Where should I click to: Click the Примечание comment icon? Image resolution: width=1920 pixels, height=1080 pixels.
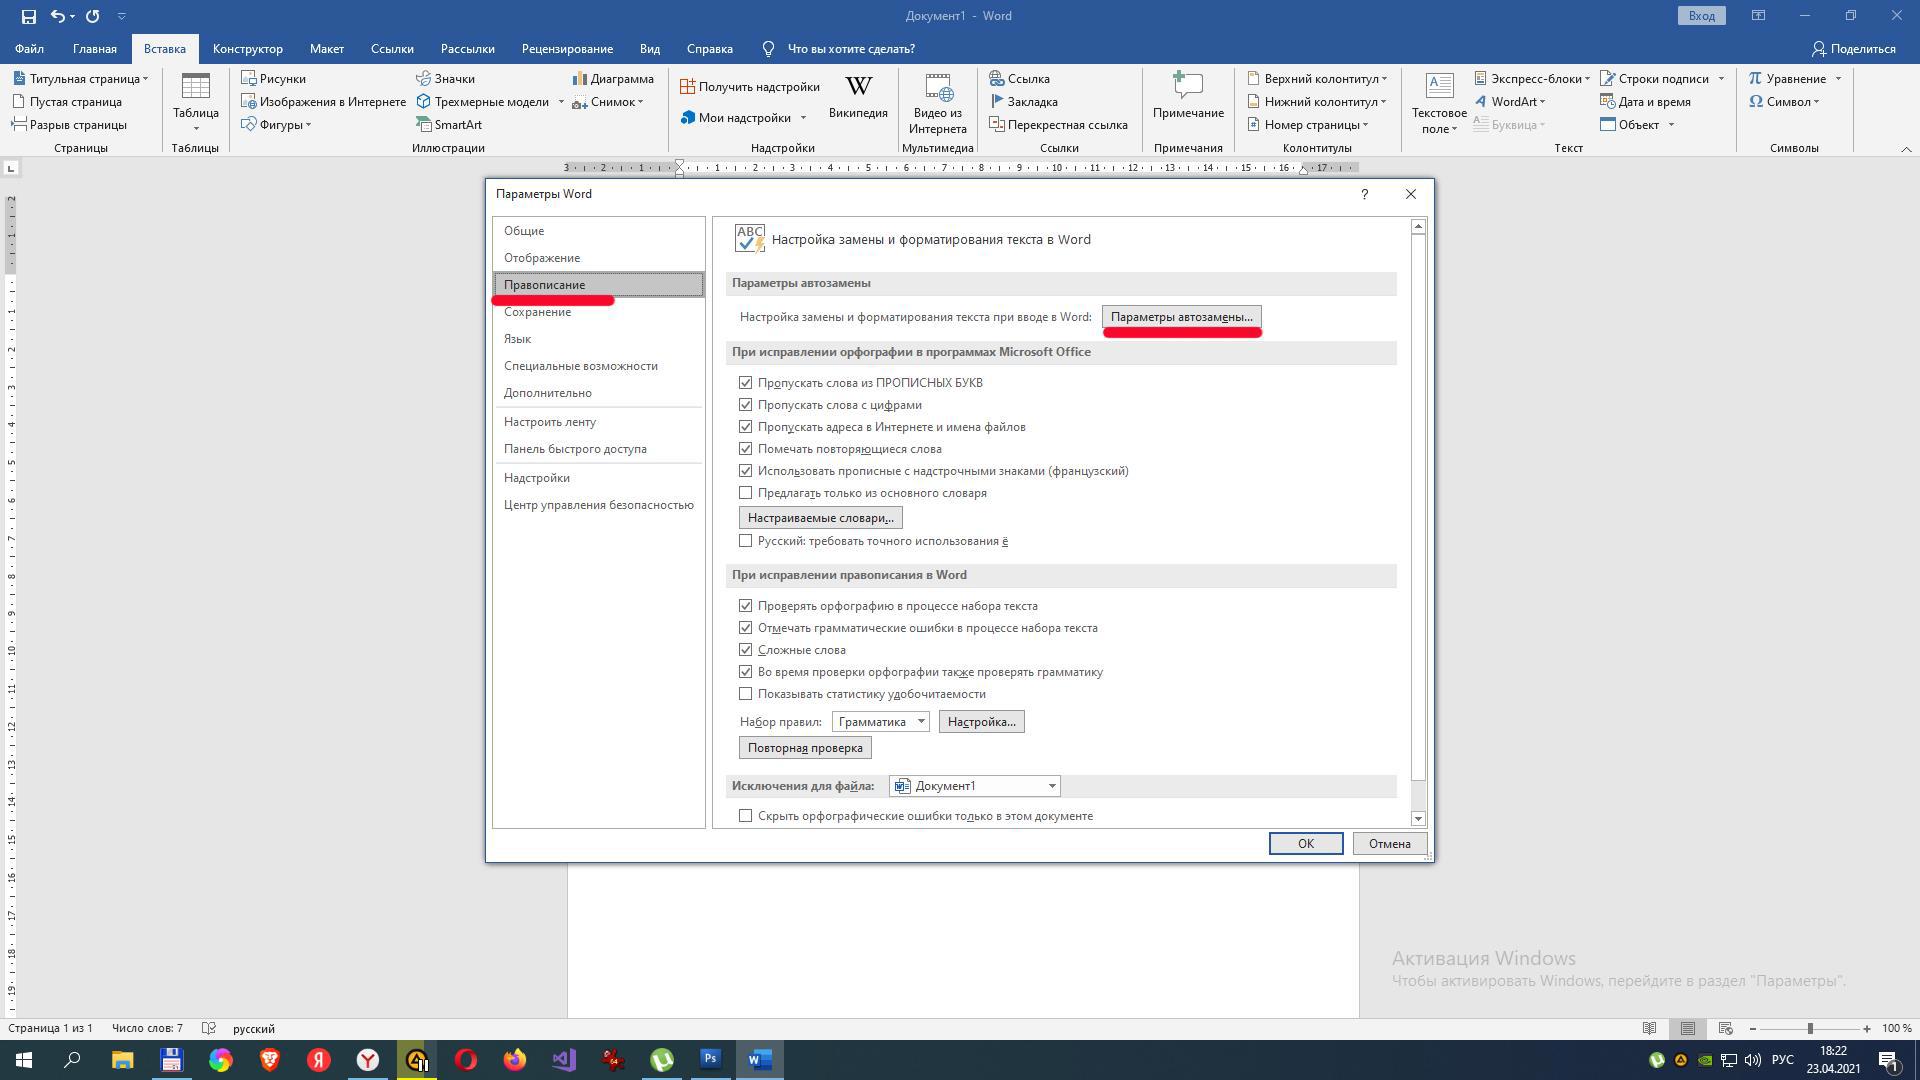click(1187, 86)
